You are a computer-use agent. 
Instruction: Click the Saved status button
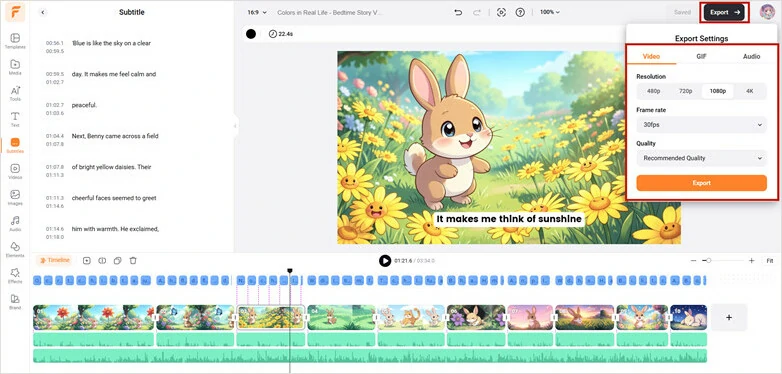click(x=682, y=12)
